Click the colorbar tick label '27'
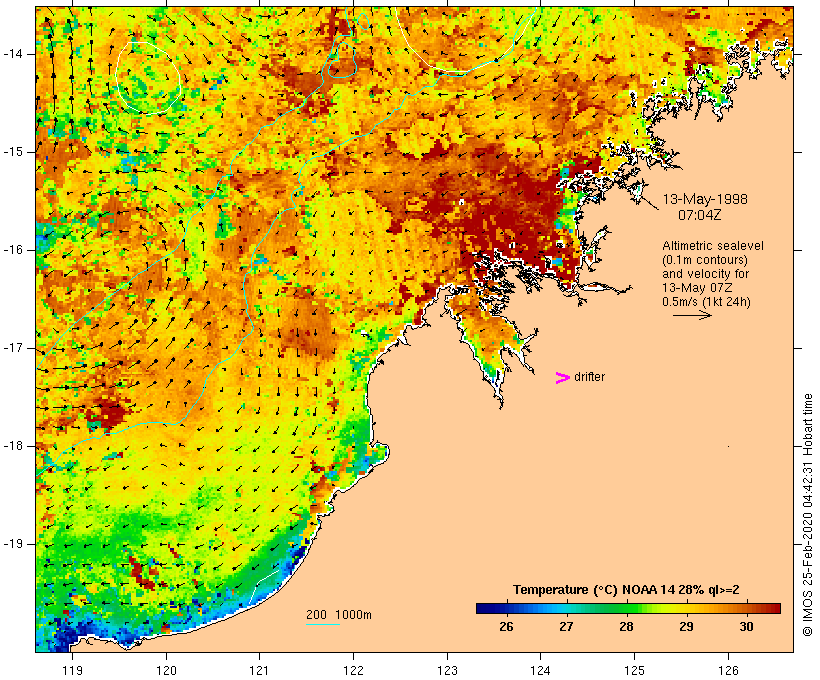Viewport: 820px width, 680px height. click(x=566, y=626)
